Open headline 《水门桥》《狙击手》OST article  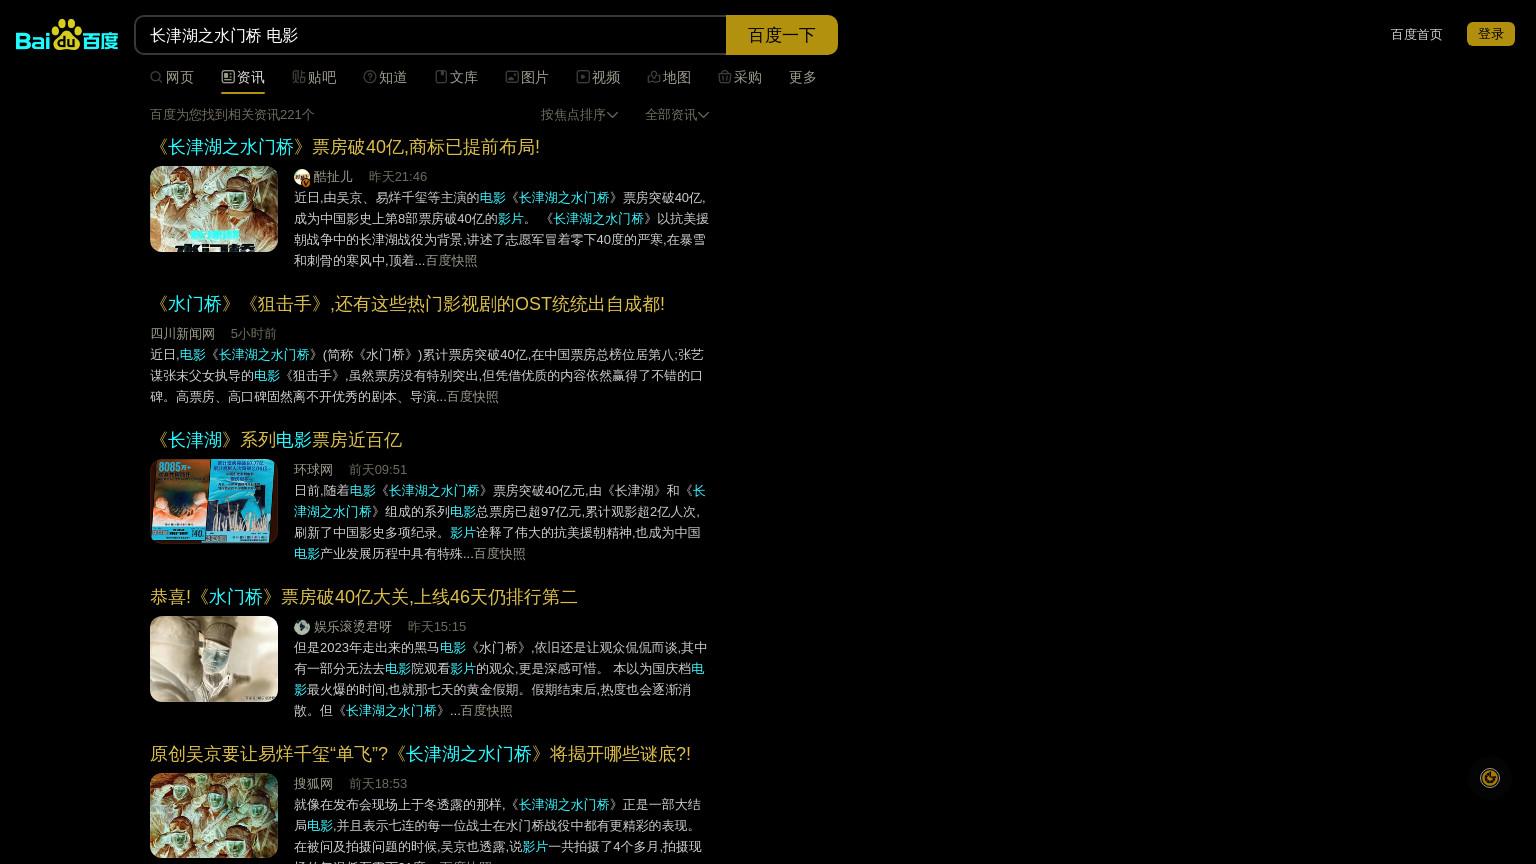pos(407,304)
